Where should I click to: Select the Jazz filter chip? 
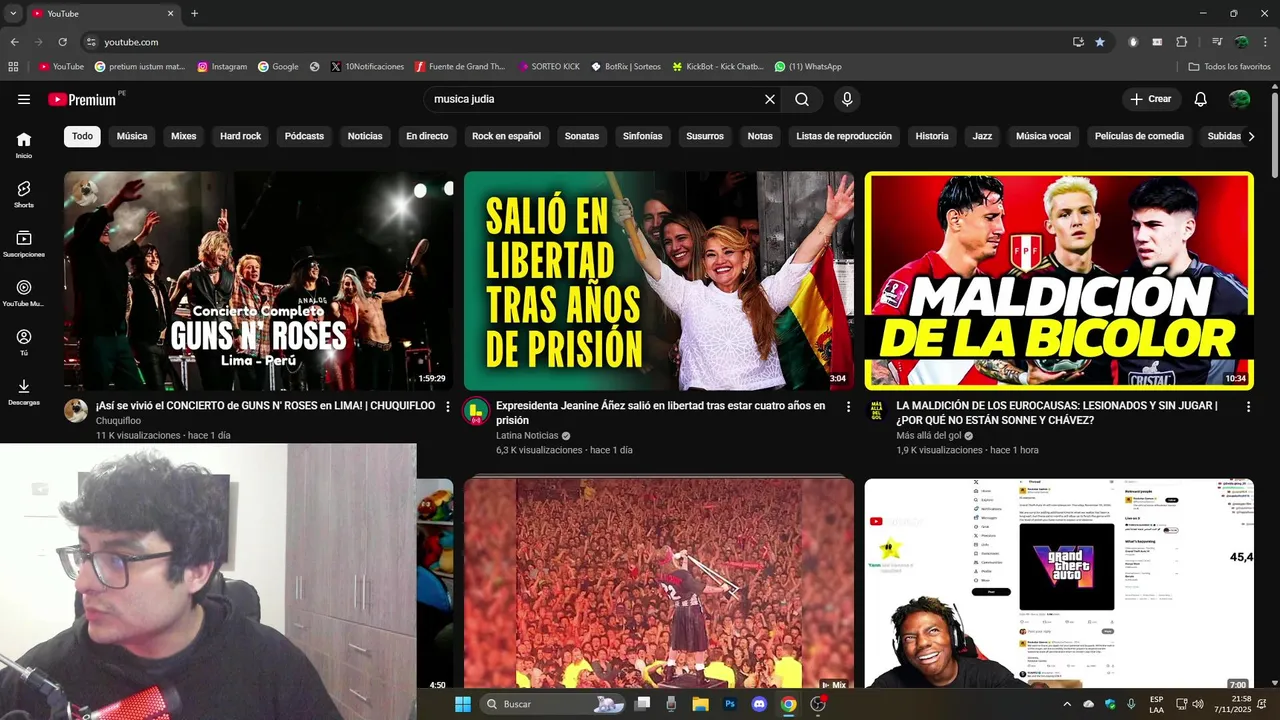pos(982,136)
